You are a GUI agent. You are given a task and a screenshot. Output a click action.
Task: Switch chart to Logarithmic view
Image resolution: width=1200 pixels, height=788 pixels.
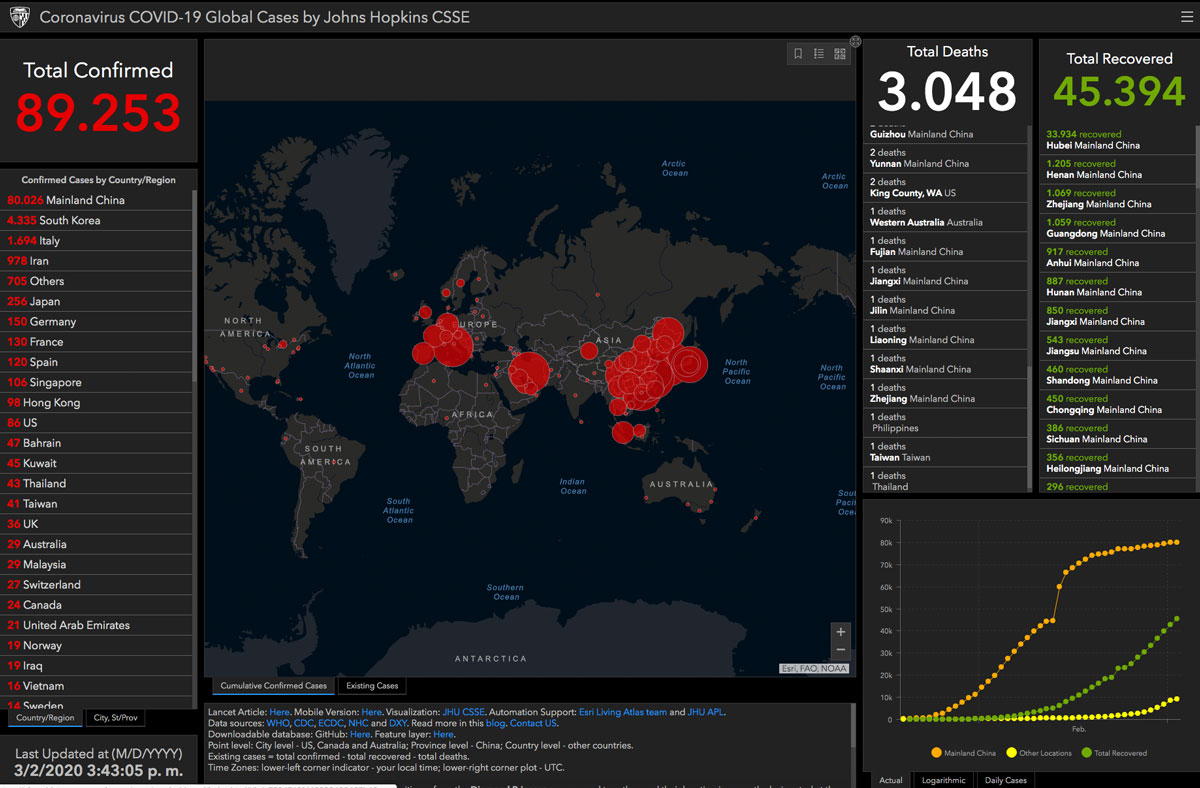(x=943, y=780)
